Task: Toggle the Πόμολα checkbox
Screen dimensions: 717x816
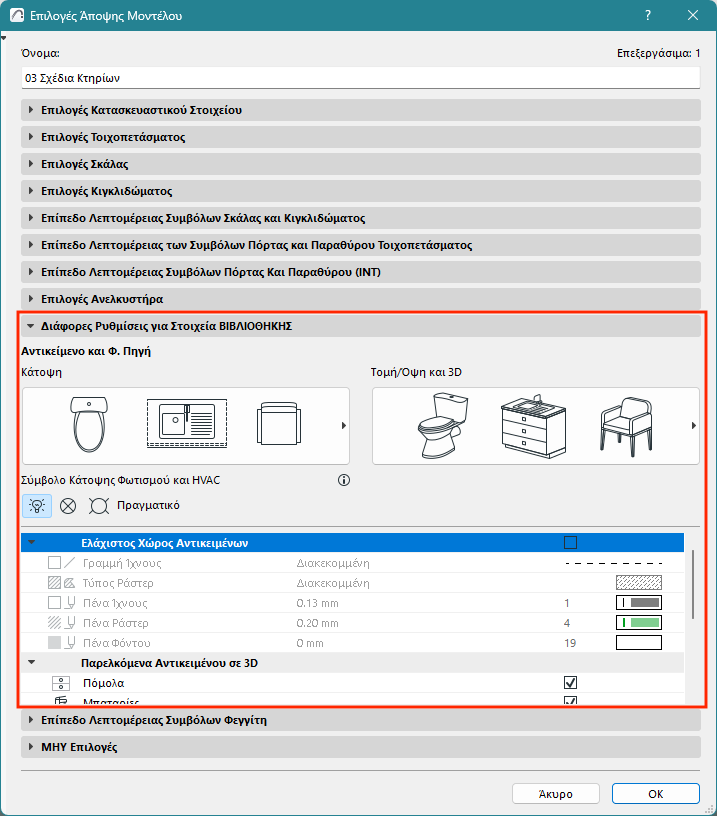Action: click(570, 682)
